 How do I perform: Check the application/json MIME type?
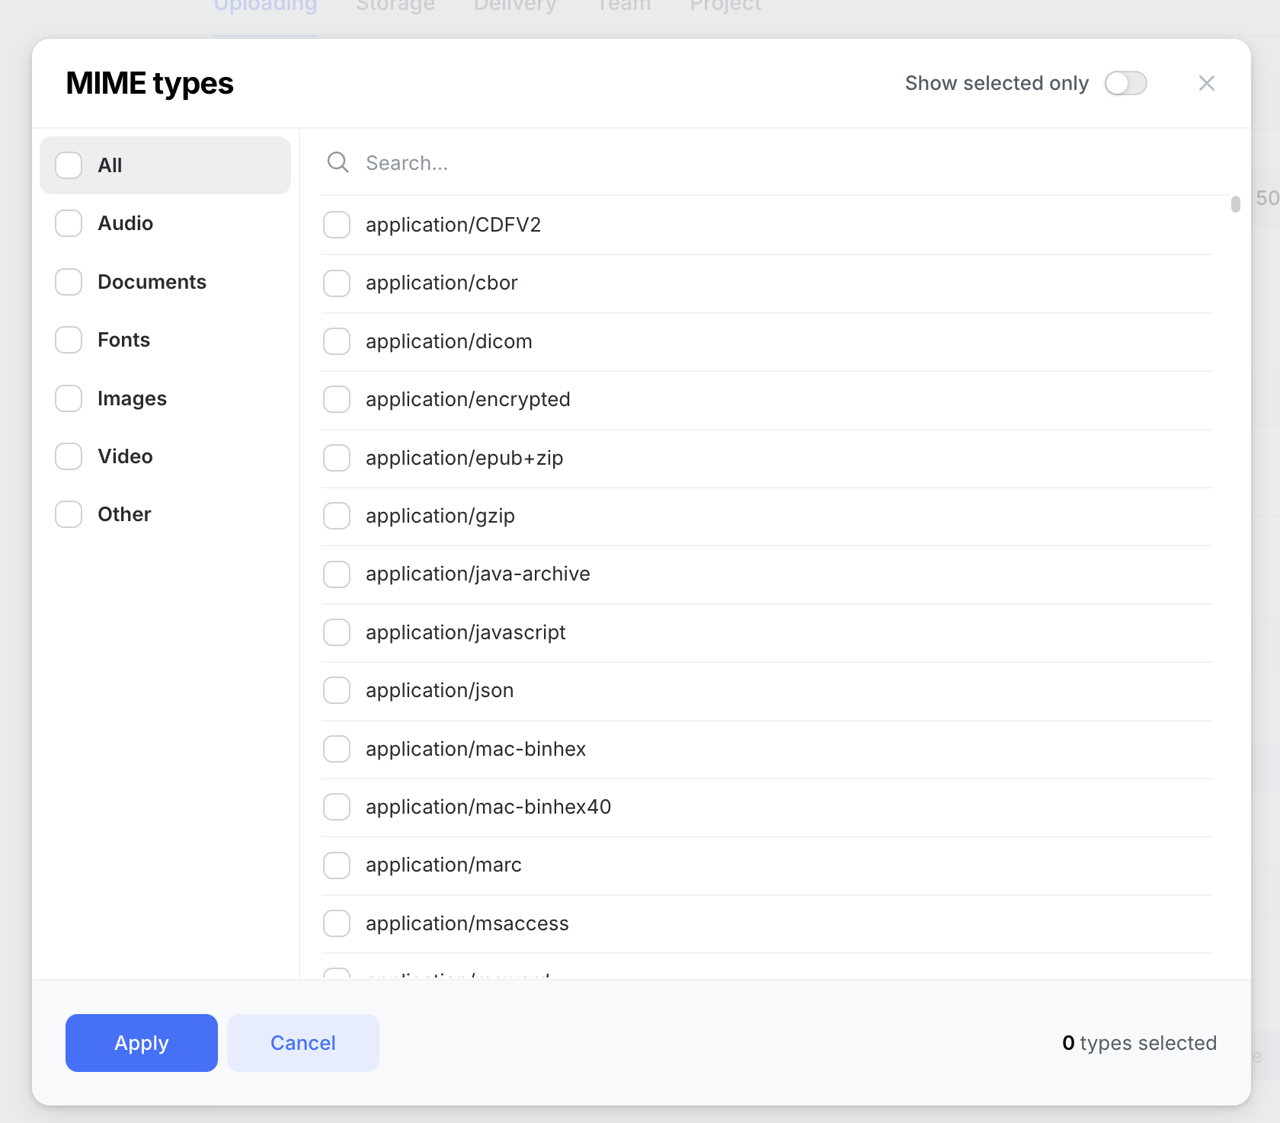coord(336,690)
